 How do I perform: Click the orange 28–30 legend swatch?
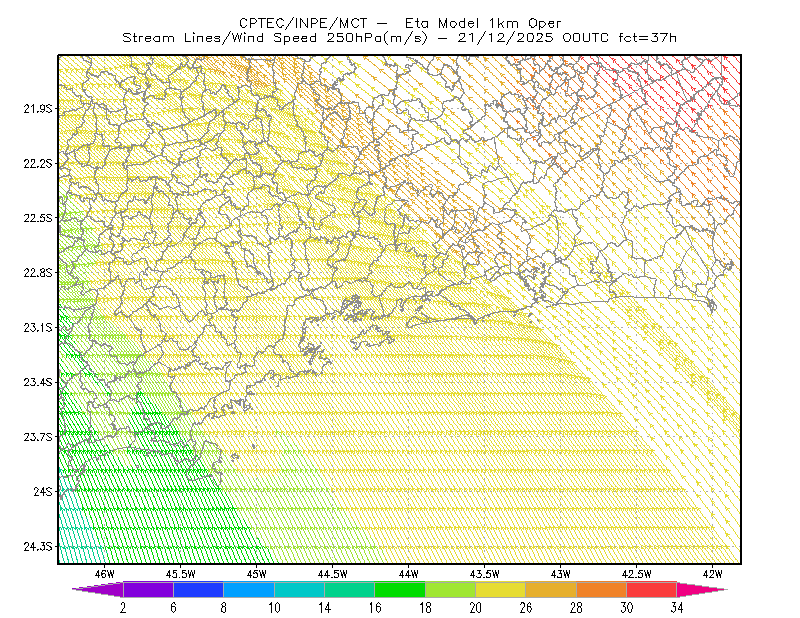pyautogui.click(x=602, y=589)
